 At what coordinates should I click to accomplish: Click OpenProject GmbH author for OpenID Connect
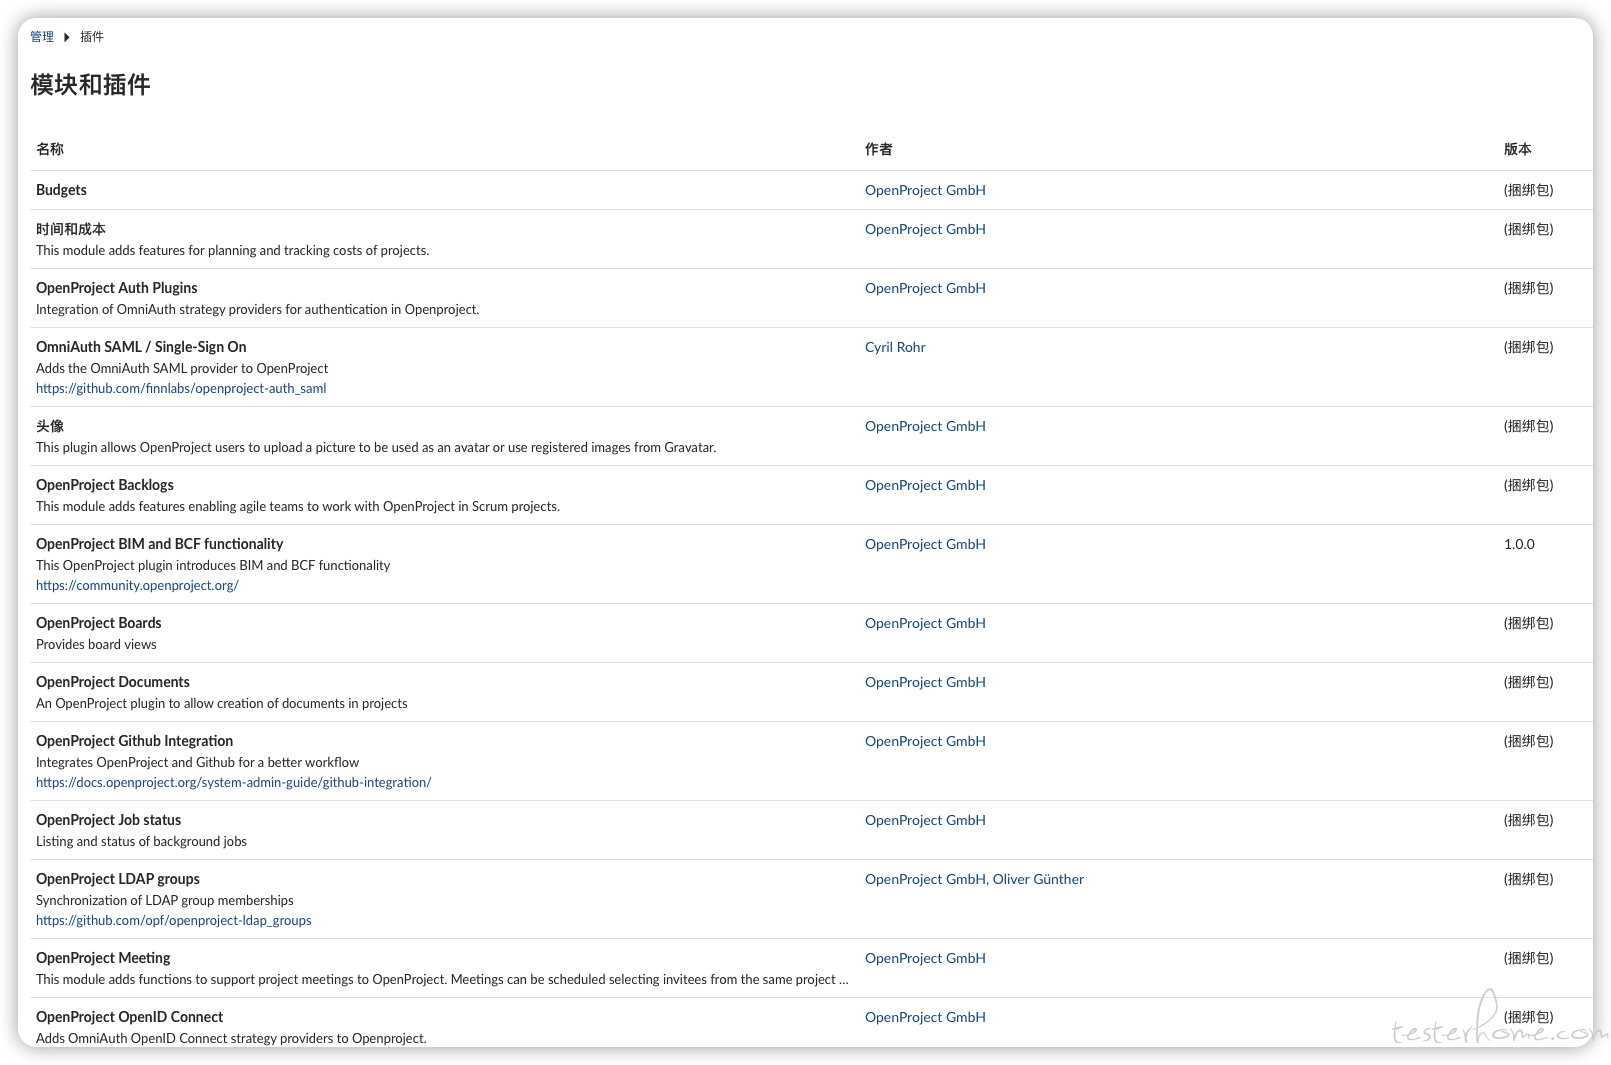(925, 1018)
